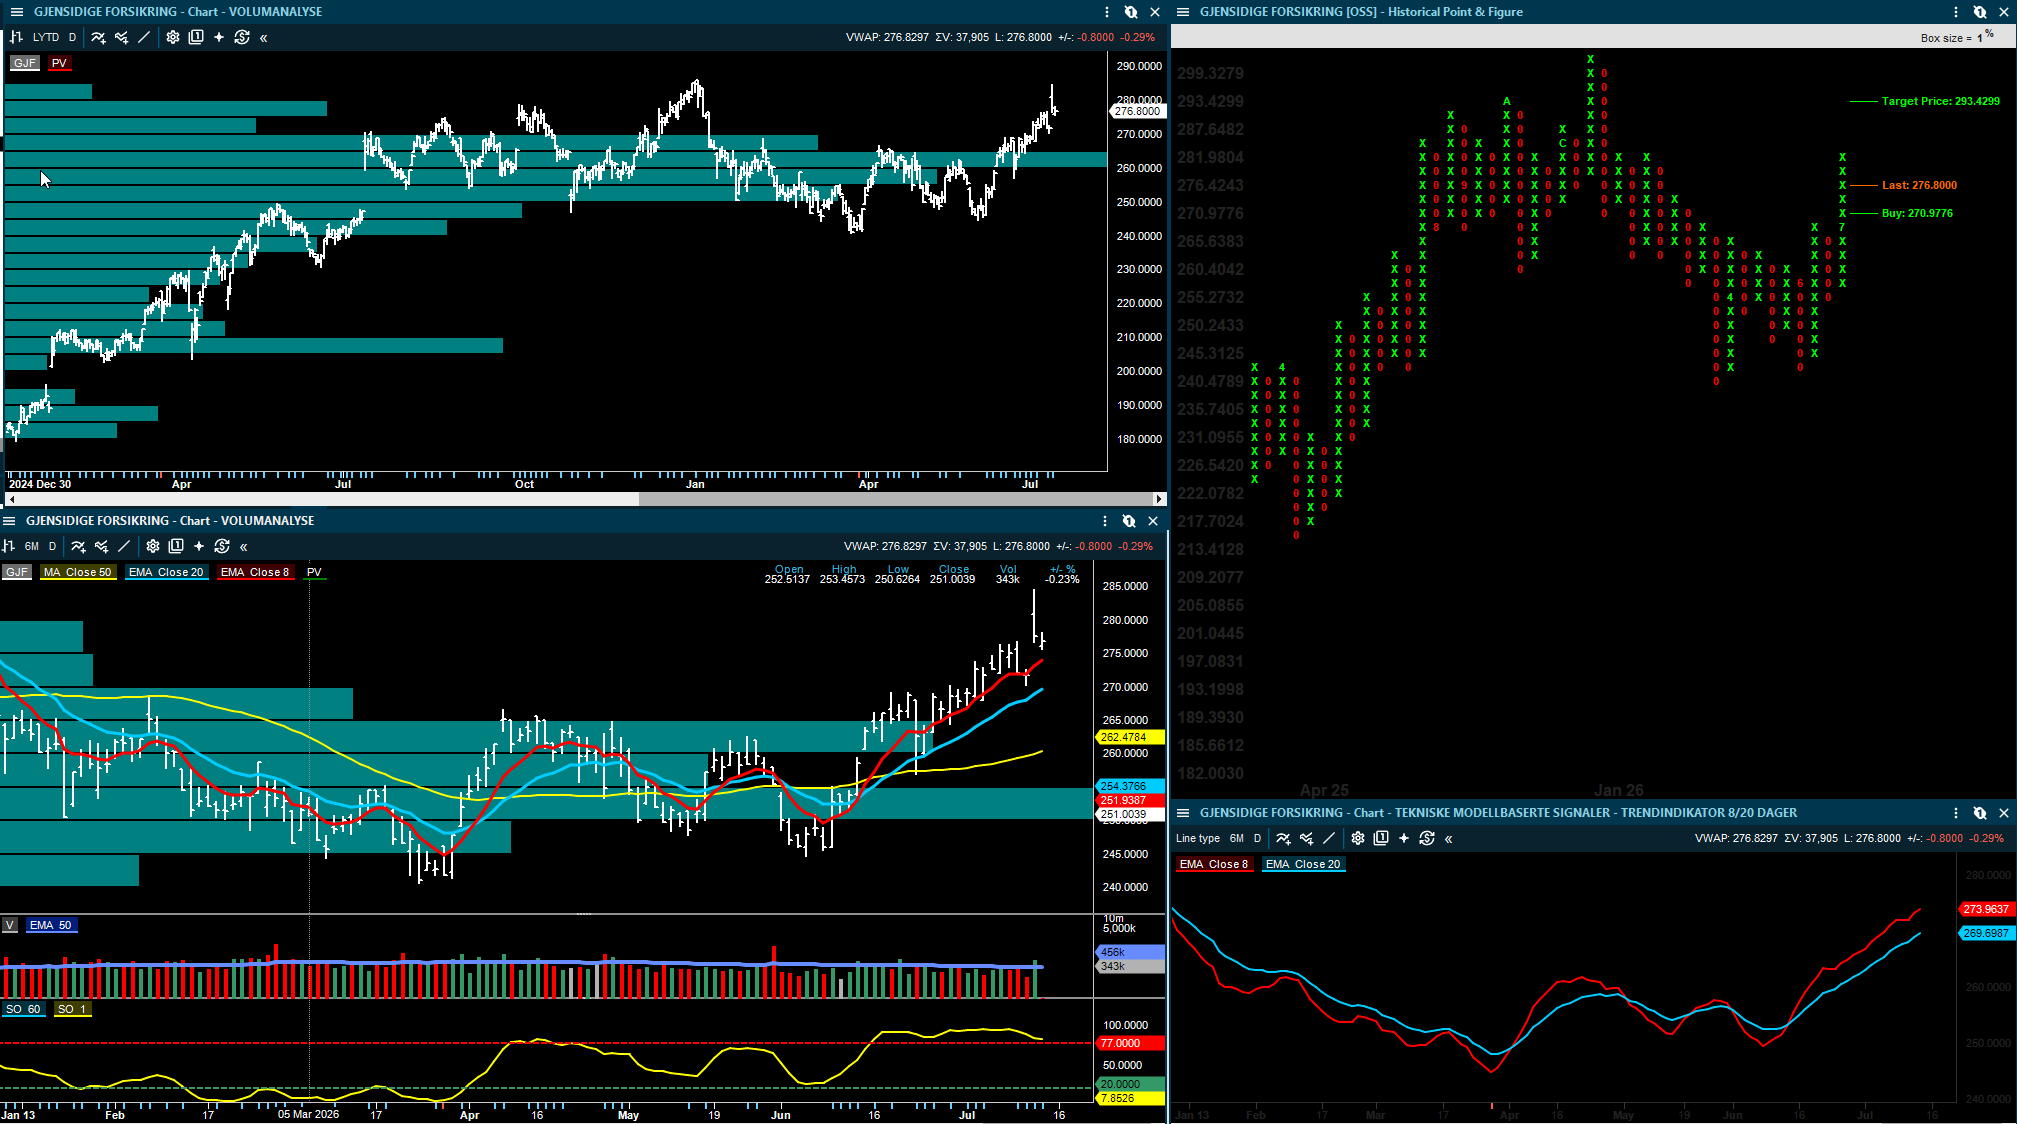Viewport: 2017px width, 1124px height.
Task: Toggle crosshair tool in 6M VOLUMANALYSE chart
Action: tap(199, 546)
